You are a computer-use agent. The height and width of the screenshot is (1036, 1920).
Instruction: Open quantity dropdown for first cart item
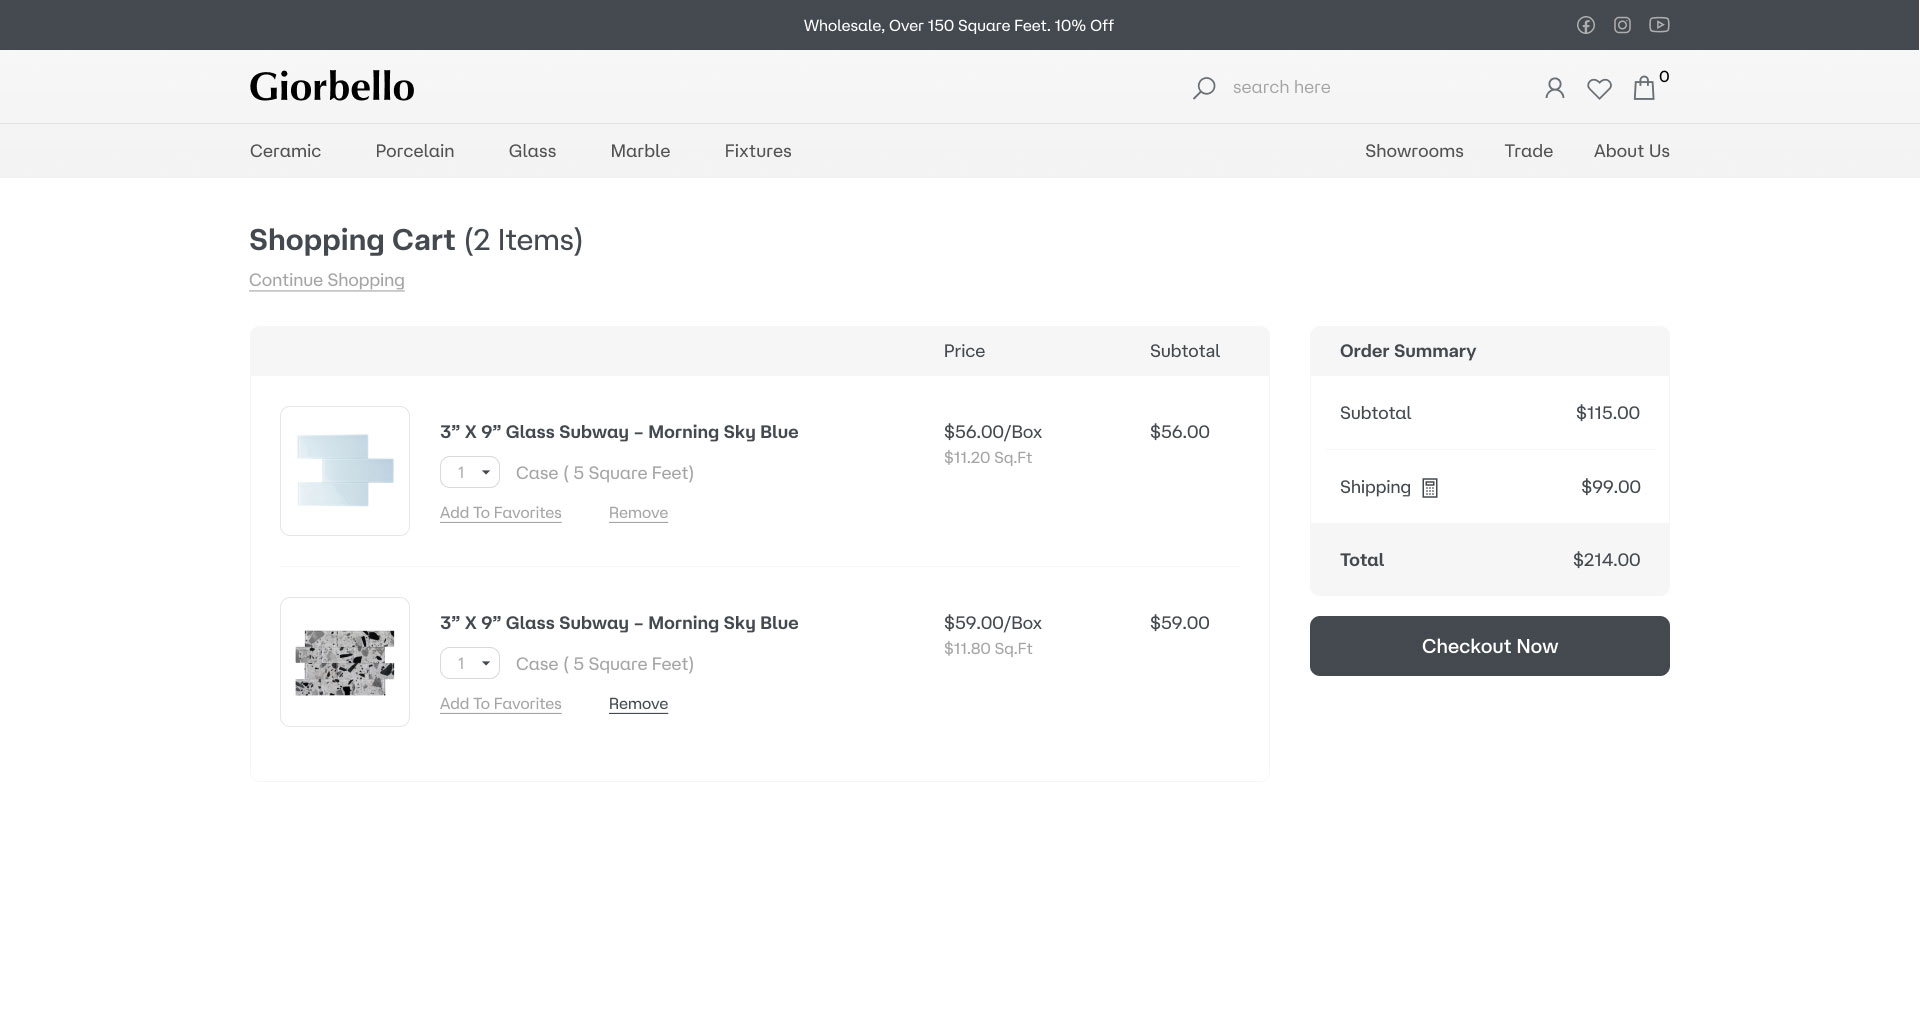tap(470, 473)
